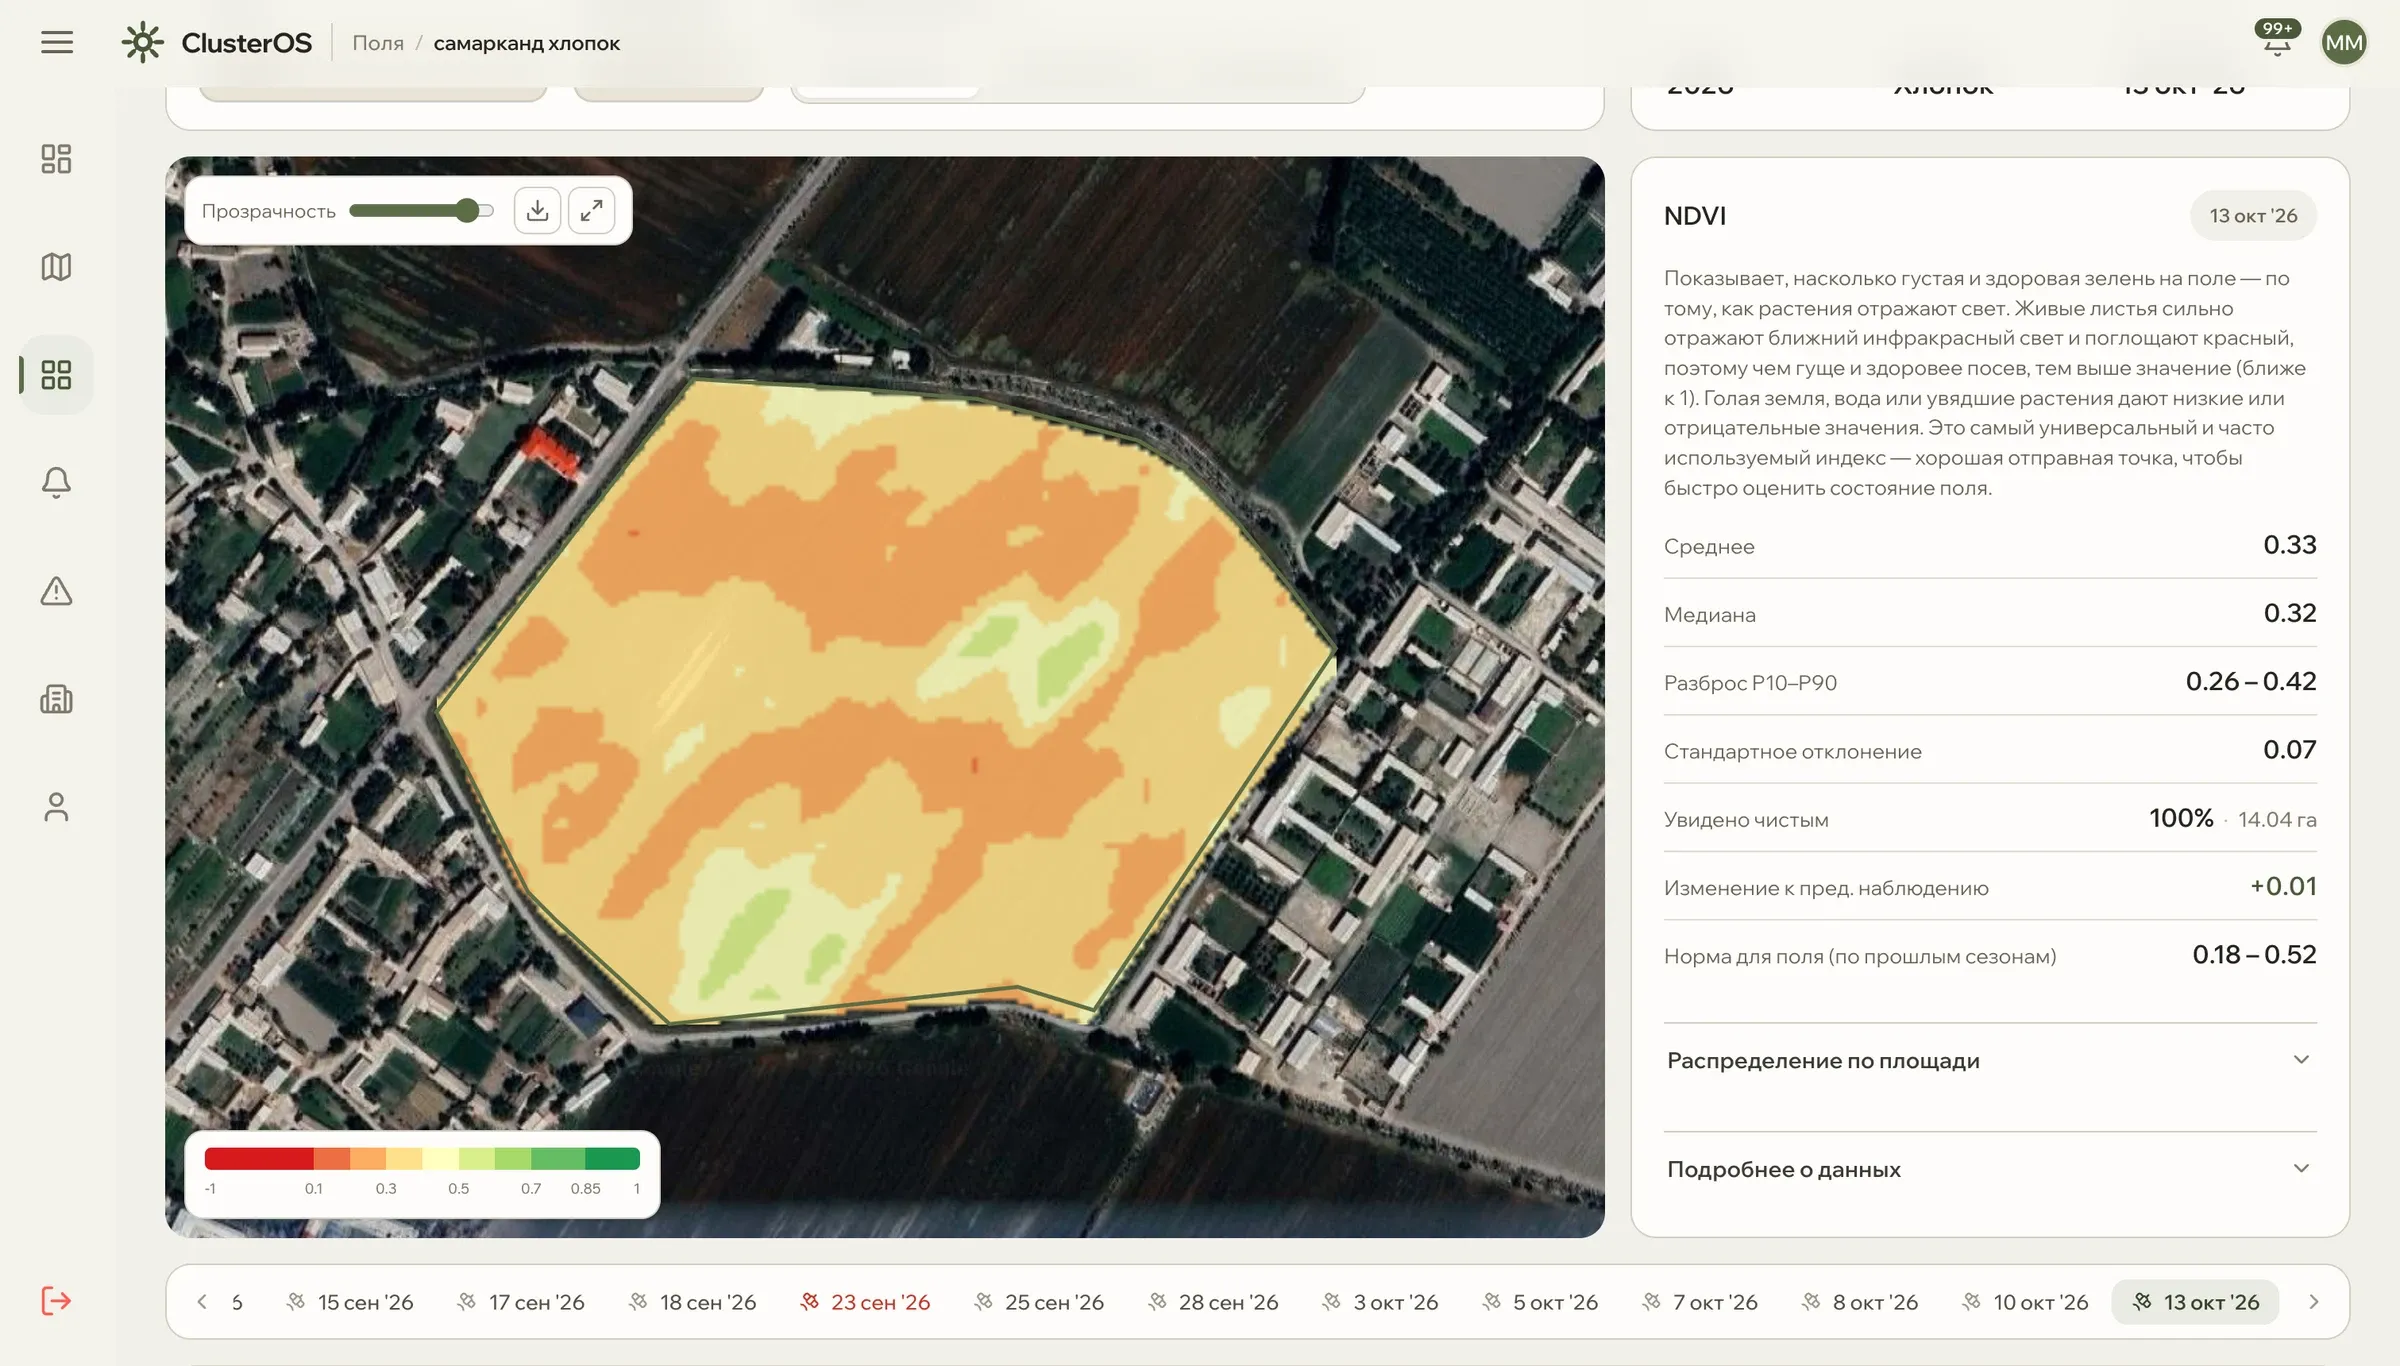The image size is (2400, 1366).
Task: Select the 15 сен '26 date
Action: click(350, 1301)
